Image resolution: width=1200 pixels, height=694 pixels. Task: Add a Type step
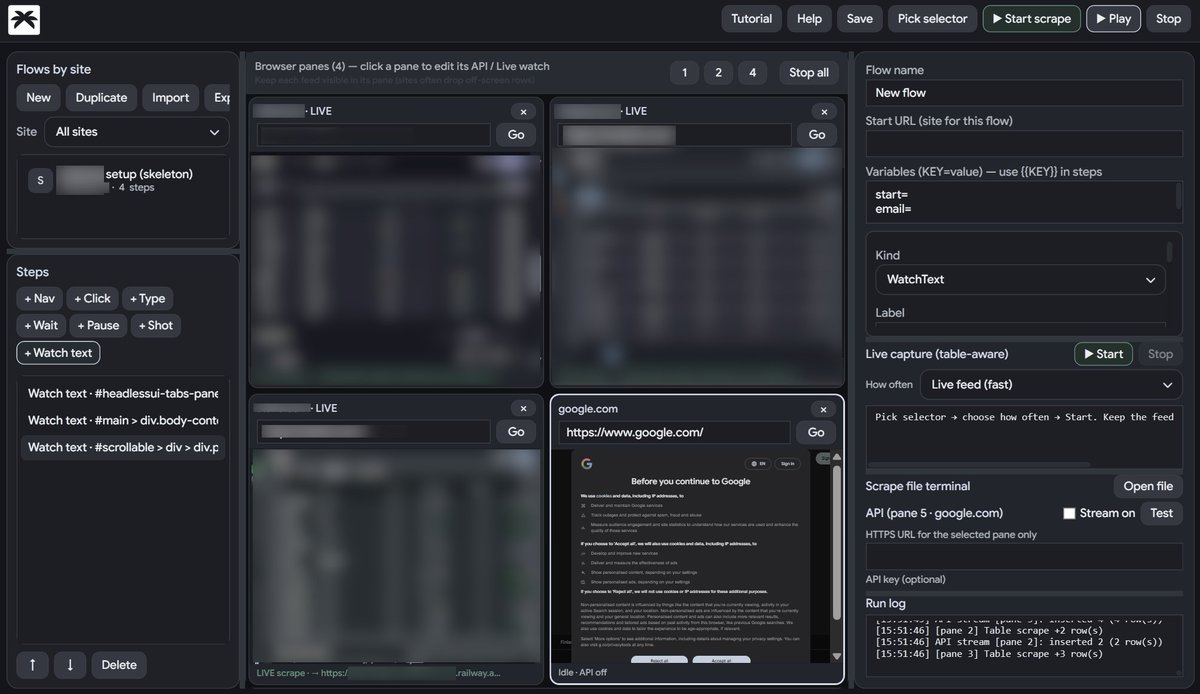147,298
